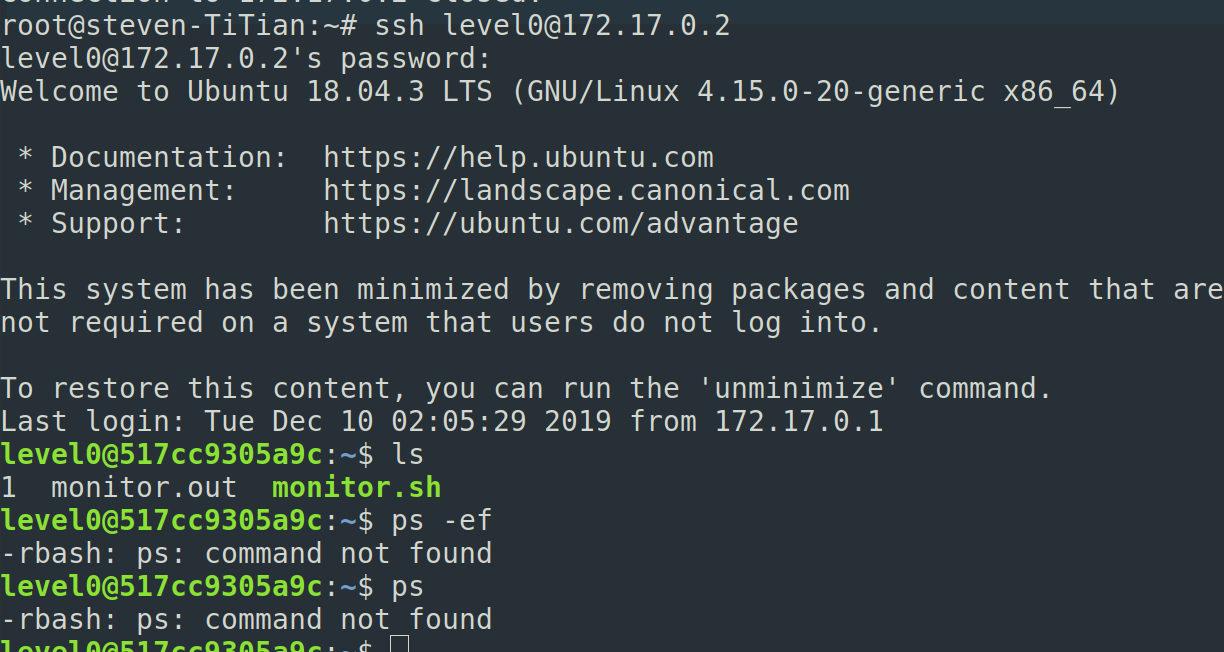Click the monitor.sh filename in ls output
The width and height of the screenshot is (1224, 652).
pyautogui.click(x=356, y=488)
